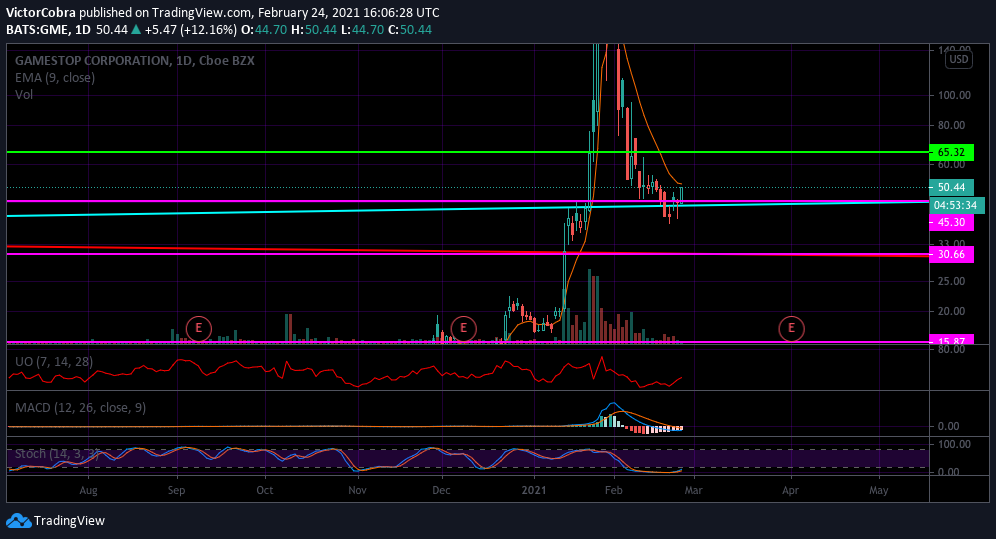The height and width of the screenshot is (539, 996).
Task: Click the Vol indicator label
Action: point(24,95)
